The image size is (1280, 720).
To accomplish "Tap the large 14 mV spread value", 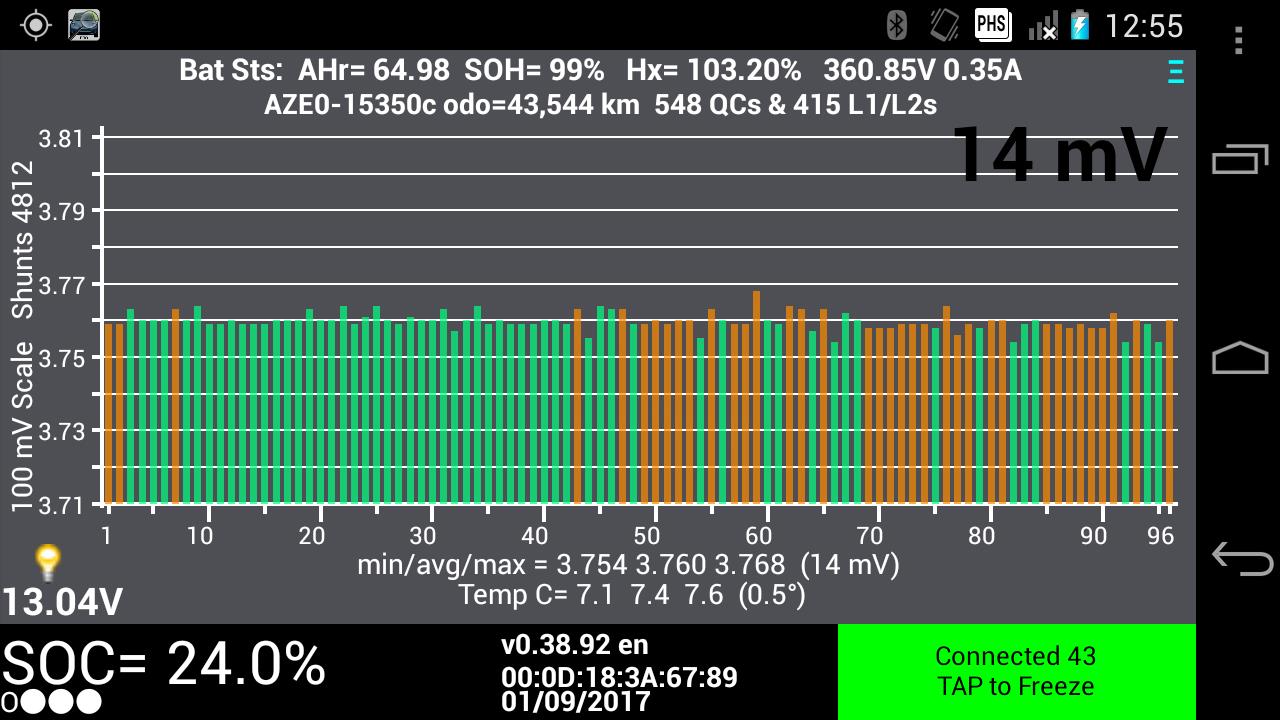I will [x=1060, y=155].
